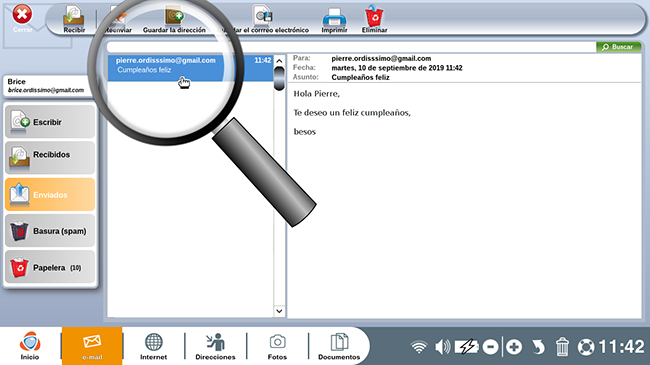Zoom out with the minus icon
This screenshot has height=365, width=650.
point(490,347)
